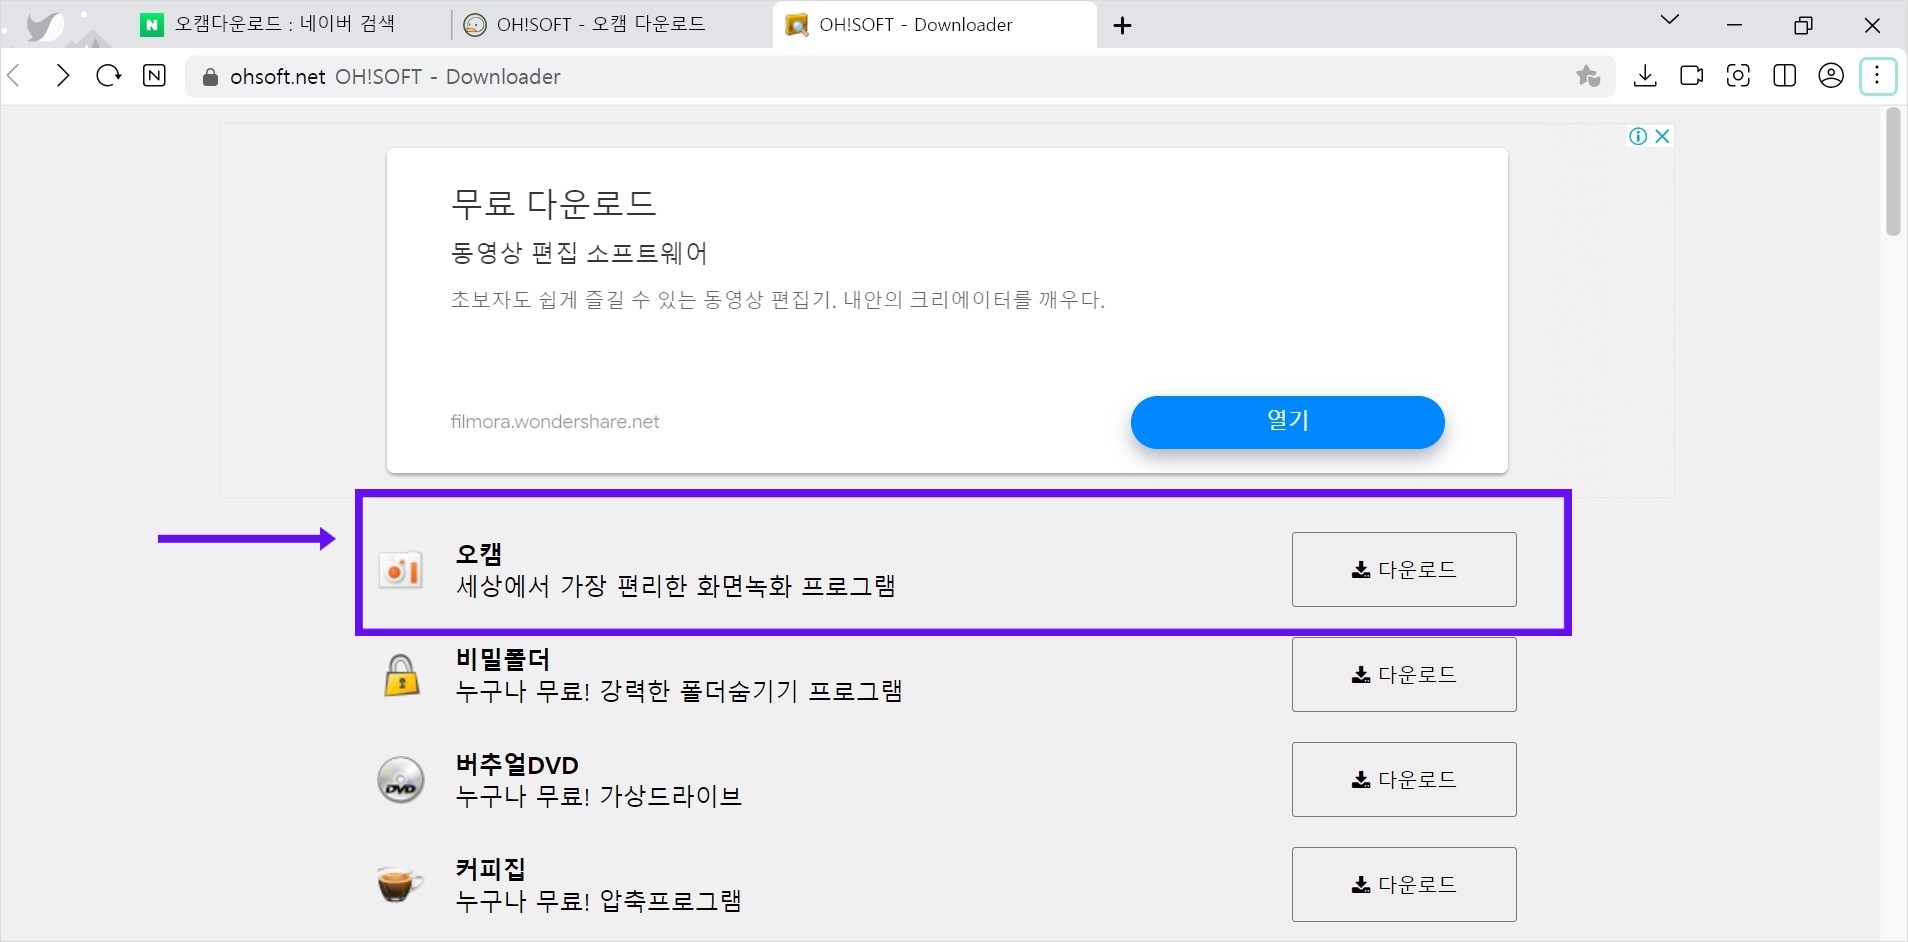Click the 오캠 app icon

[x=400, y=570]
